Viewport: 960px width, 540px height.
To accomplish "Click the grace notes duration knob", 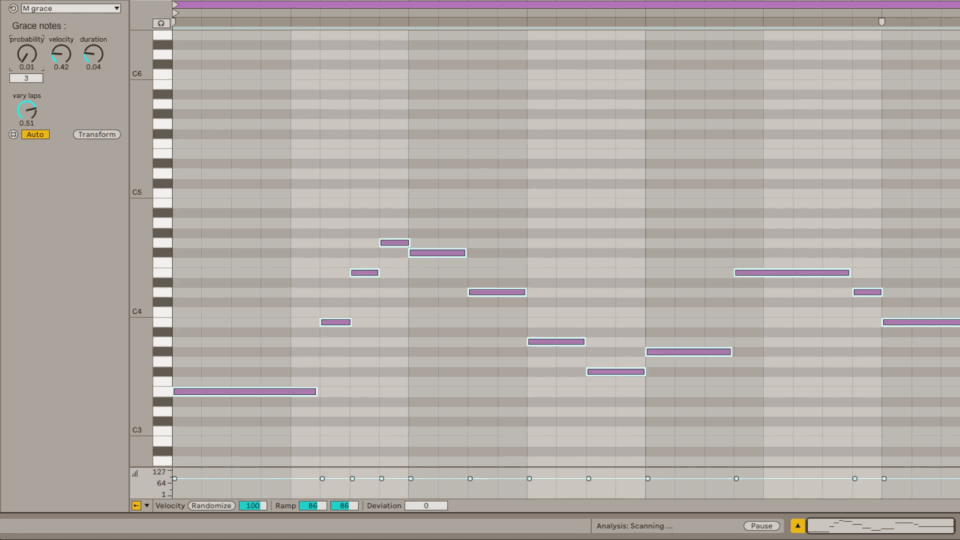I will pyautogui.click(x=93, y=54).
